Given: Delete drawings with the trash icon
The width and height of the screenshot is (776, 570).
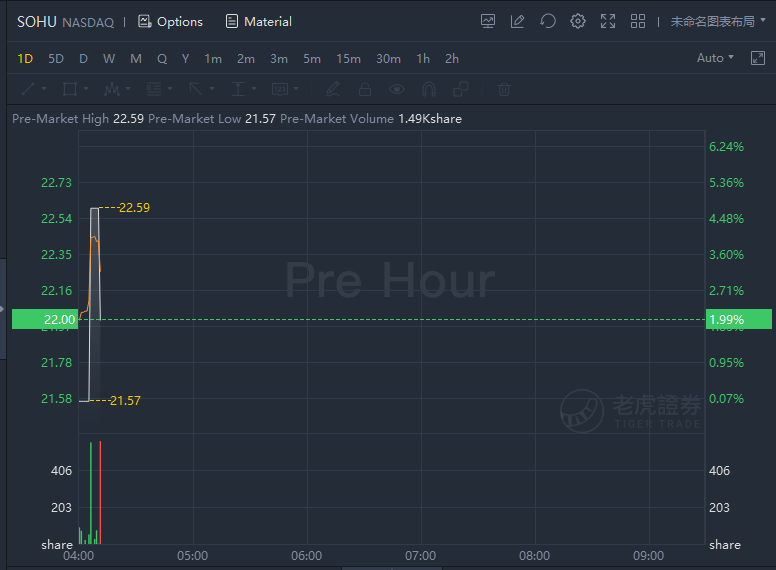Looking at the screenshot, I should pyautogui.click(x=504, y=89).
